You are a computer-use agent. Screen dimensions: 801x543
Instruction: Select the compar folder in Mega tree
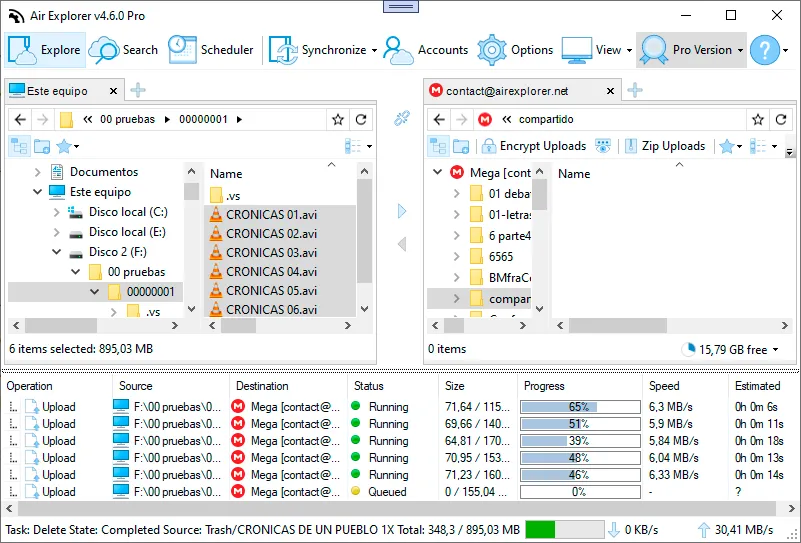click(x=509, y=298)
